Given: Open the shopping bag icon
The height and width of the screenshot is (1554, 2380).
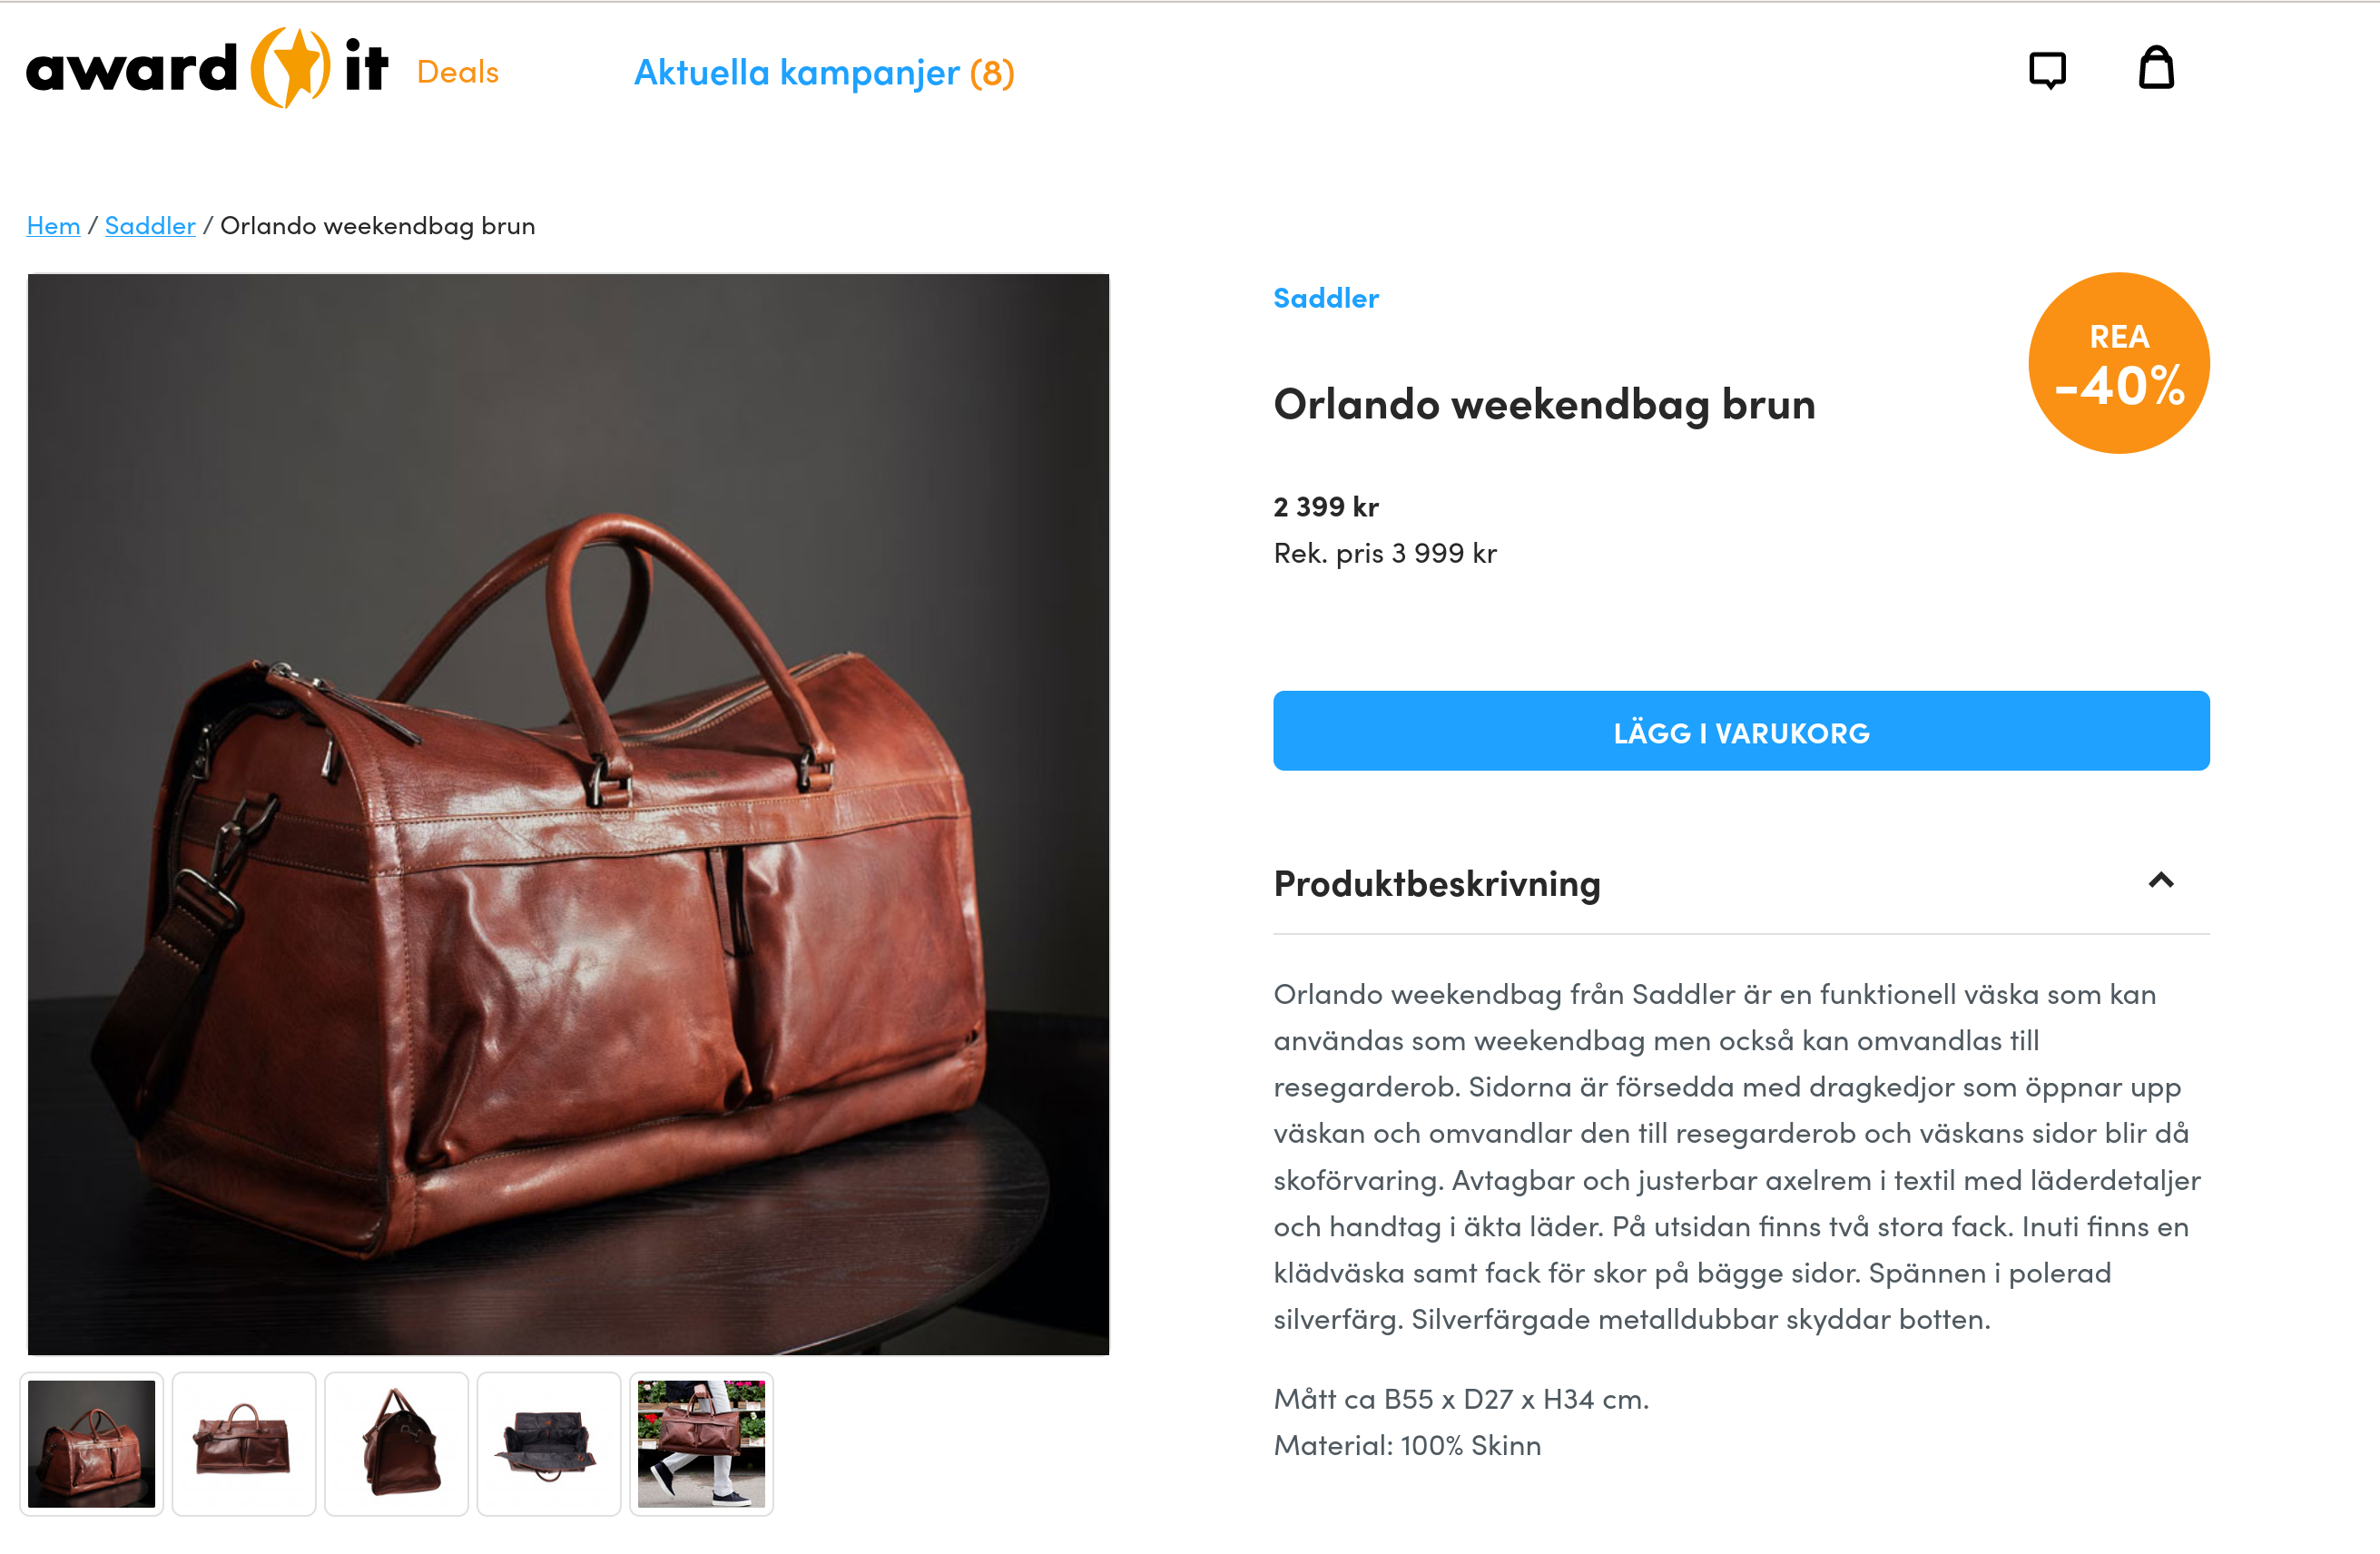Looking at the screenshot, I should tap(2156, 69).
